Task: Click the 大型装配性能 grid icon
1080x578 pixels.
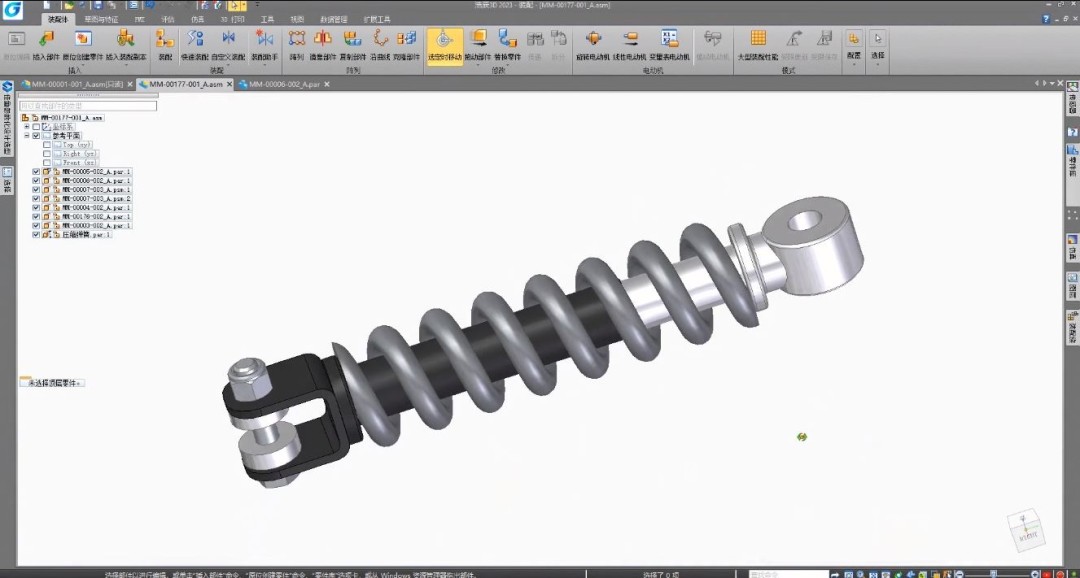Action: click(x=758, y=40)
